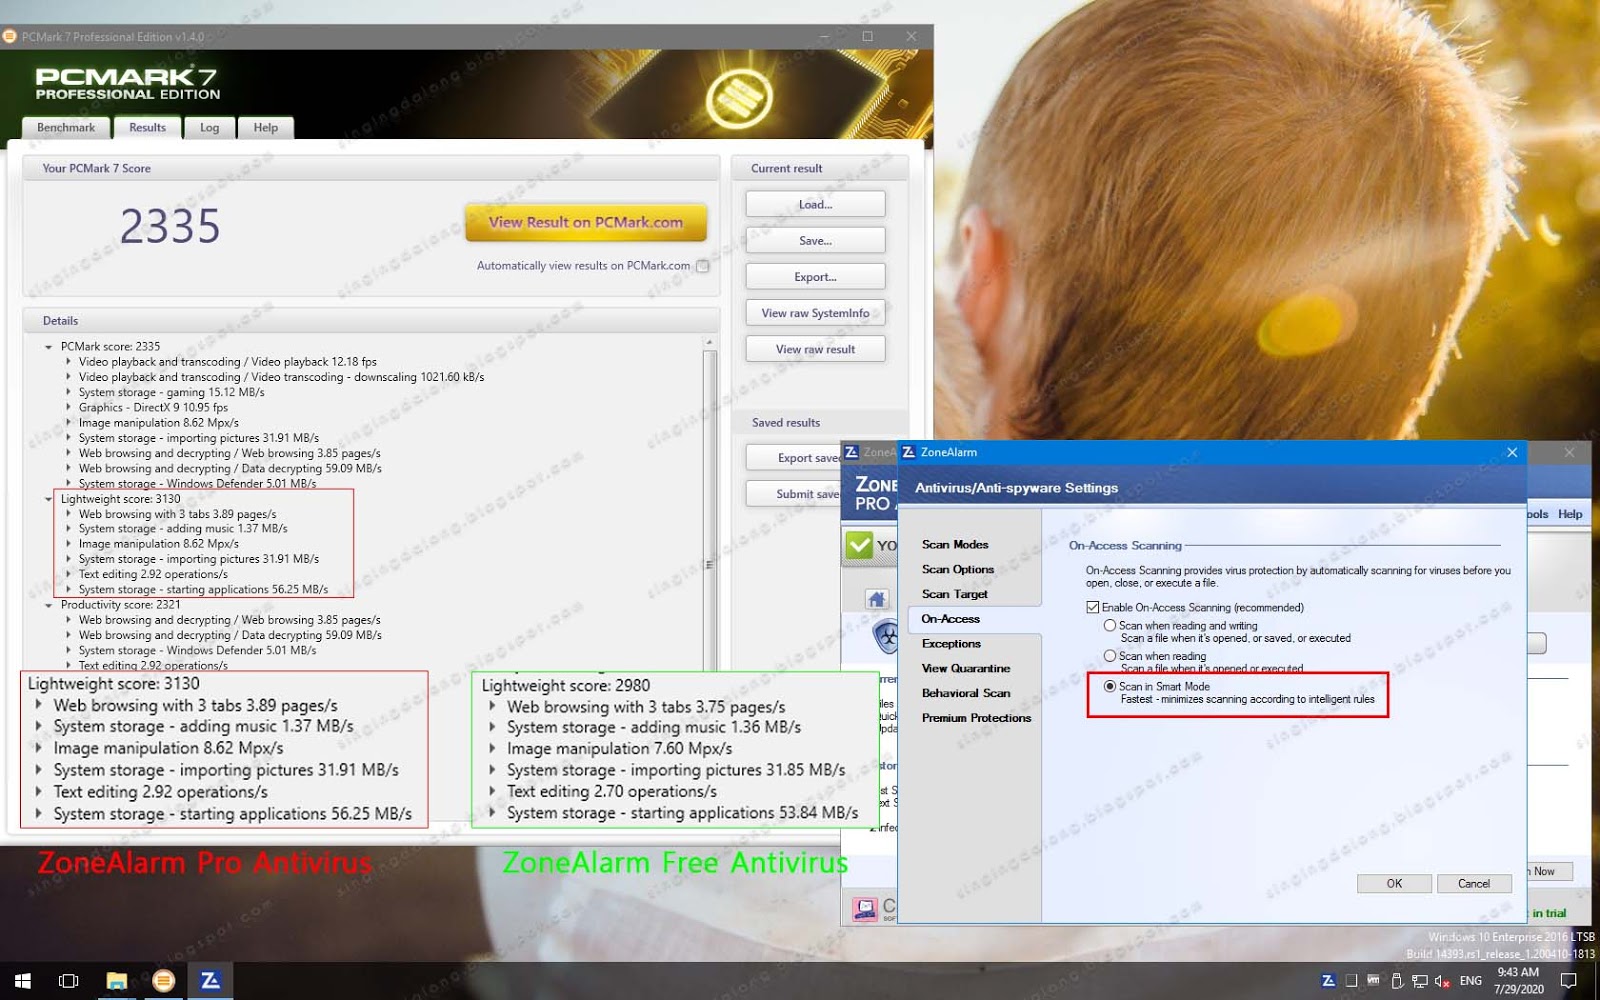1600x1000 pixels.
Task: Click Cancel in ZoneAlarm settings dialog
Action: [x=1474, y=884]
